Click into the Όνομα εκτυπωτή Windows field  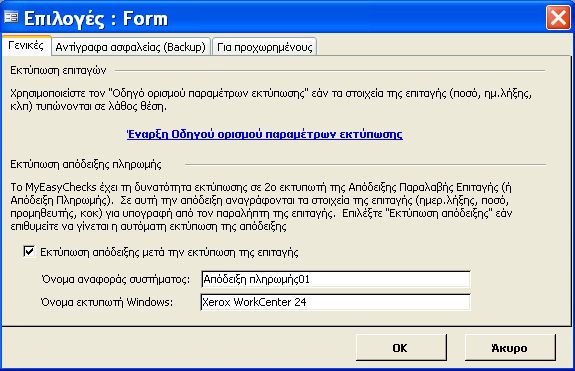[336, 302]
